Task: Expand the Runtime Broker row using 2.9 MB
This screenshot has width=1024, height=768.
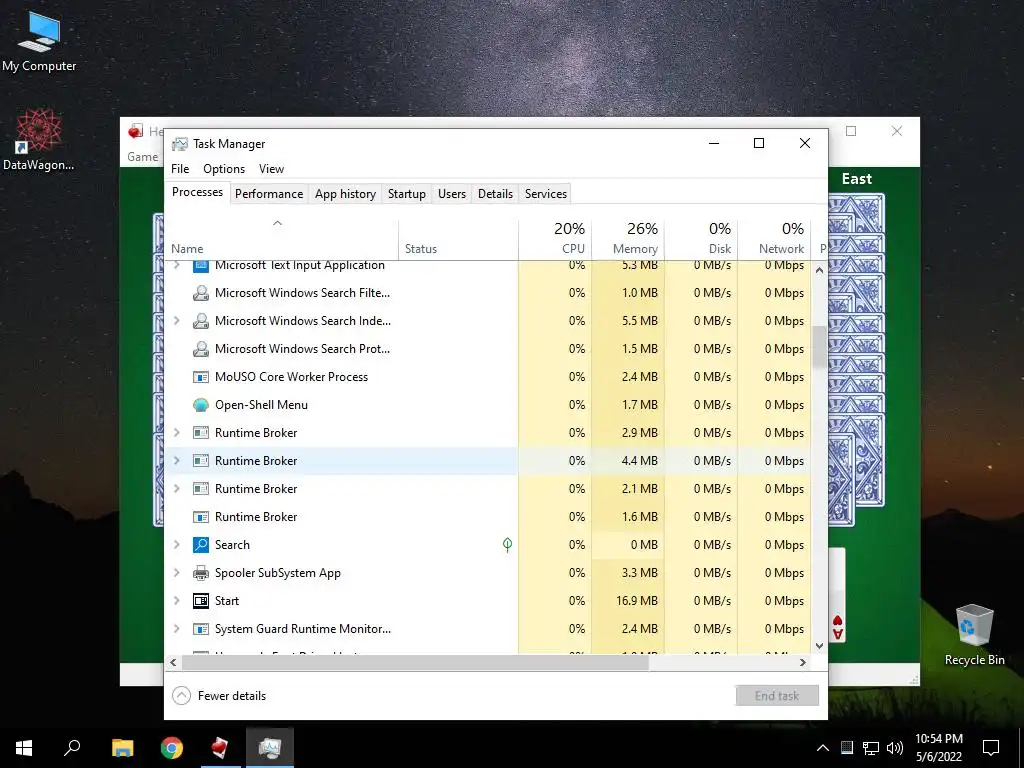Action: (176, 432)
